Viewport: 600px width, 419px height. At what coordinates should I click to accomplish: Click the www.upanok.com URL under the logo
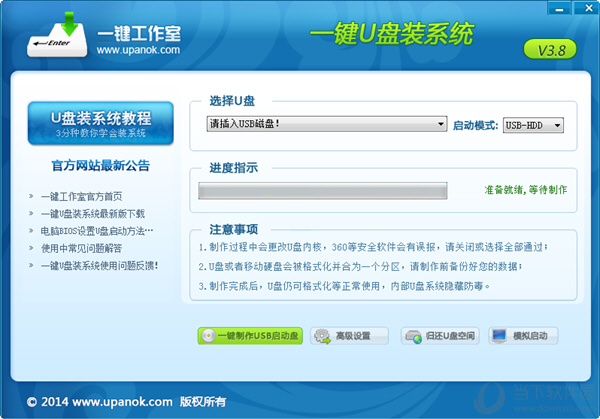point(139,48)
